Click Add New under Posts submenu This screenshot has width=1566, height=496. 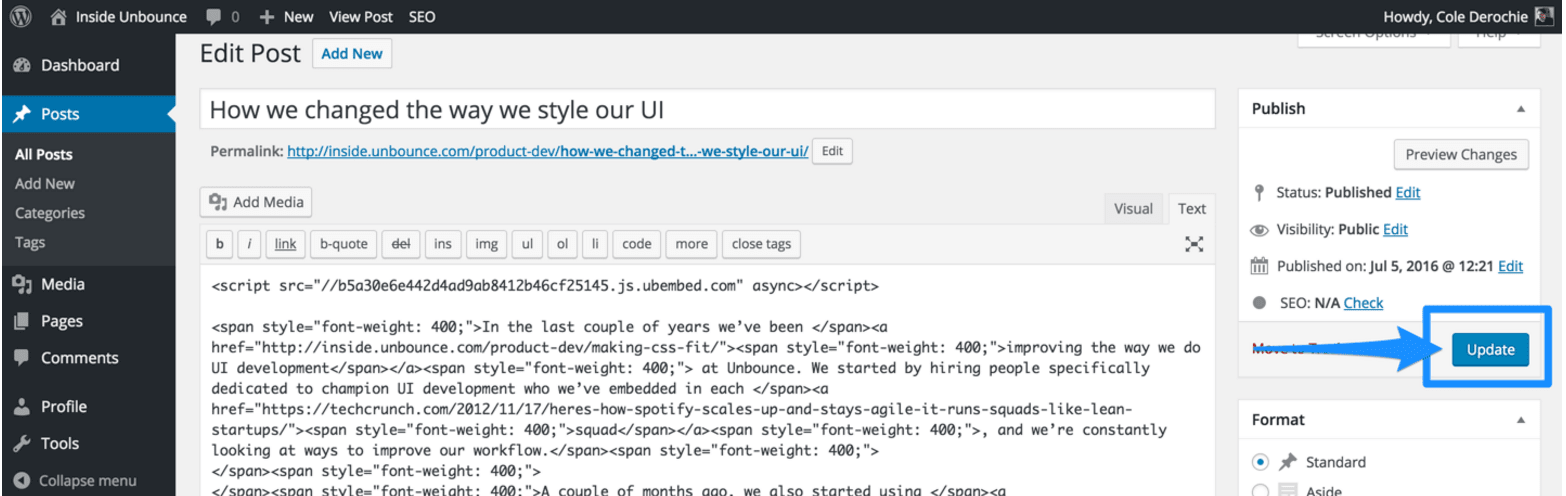tap(45, 184)
